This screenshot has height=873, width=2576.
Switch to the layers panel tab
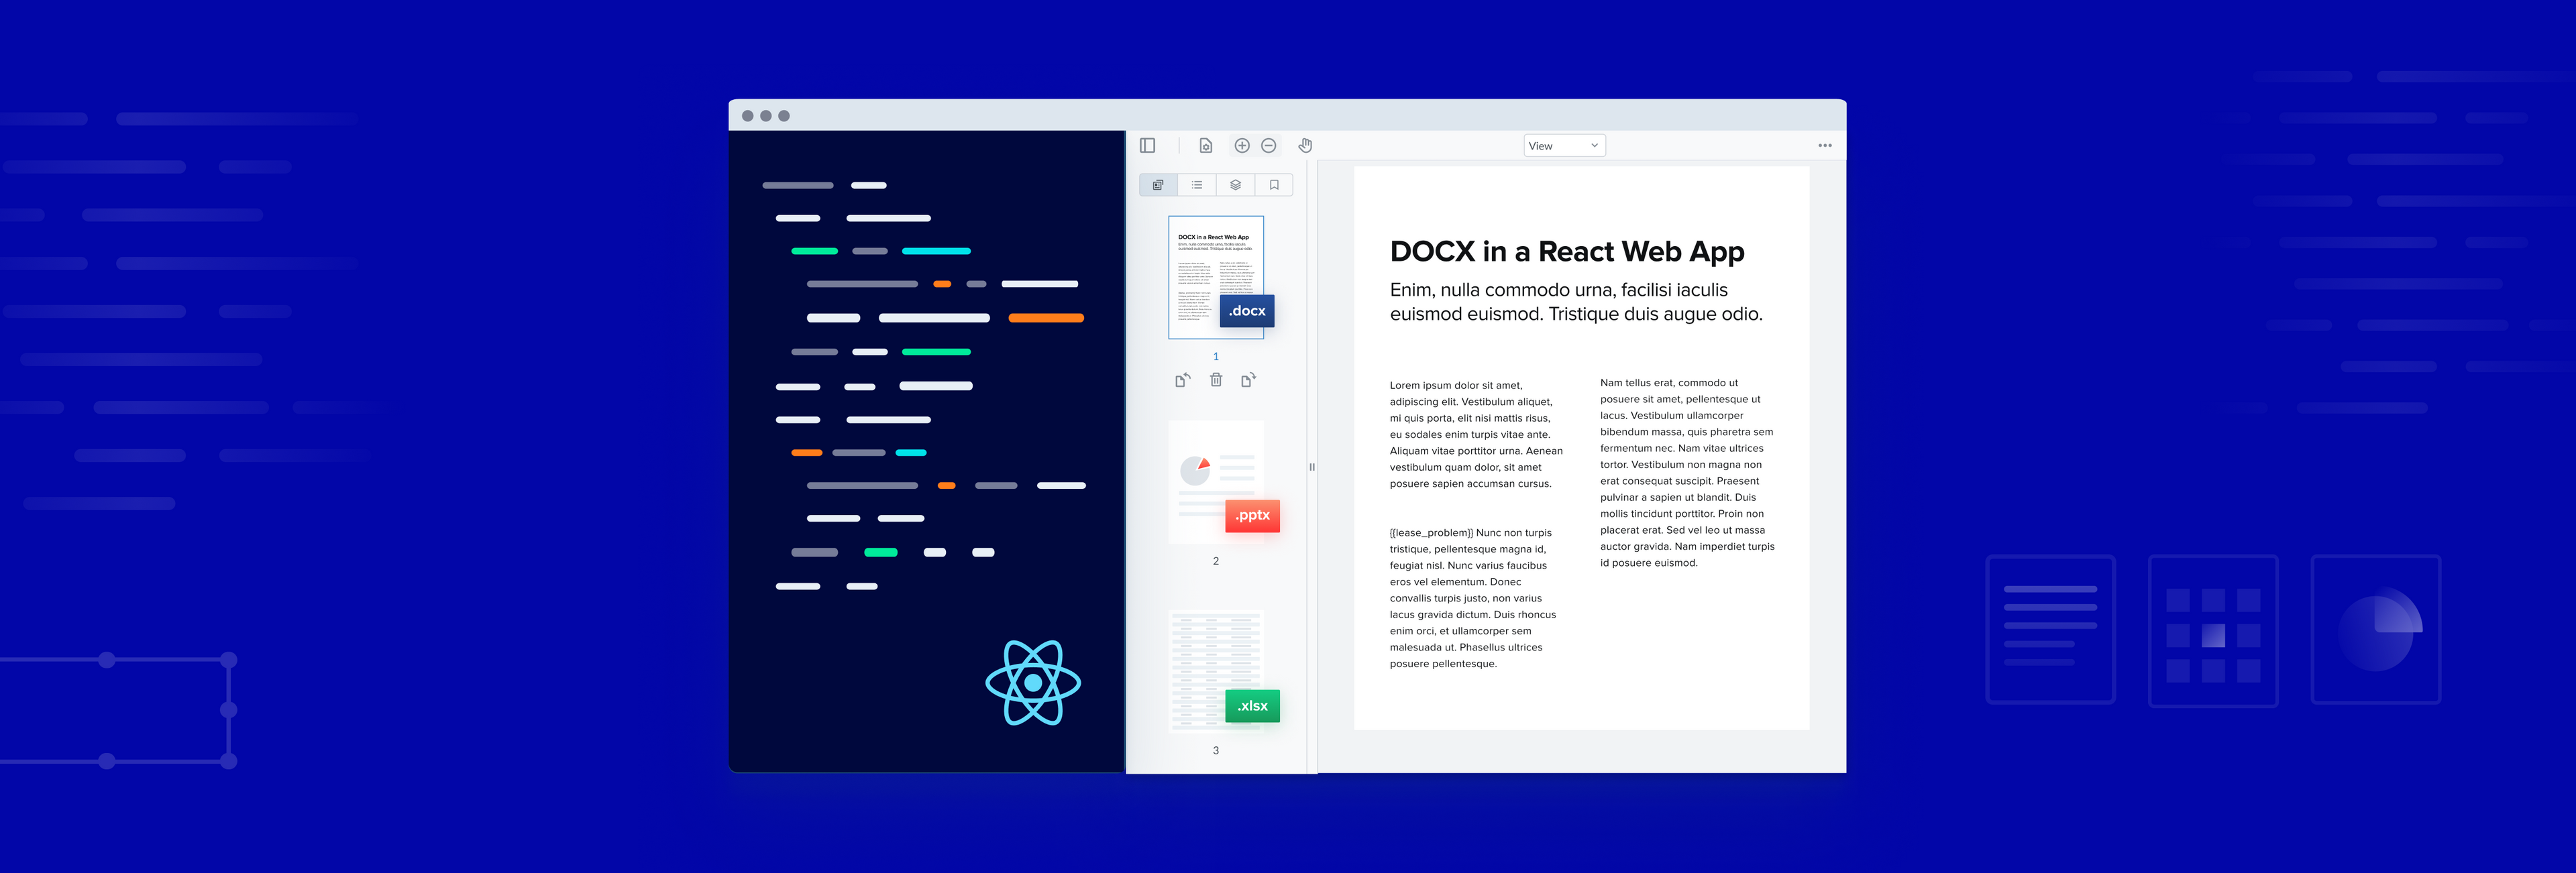tap(1236, 185)
